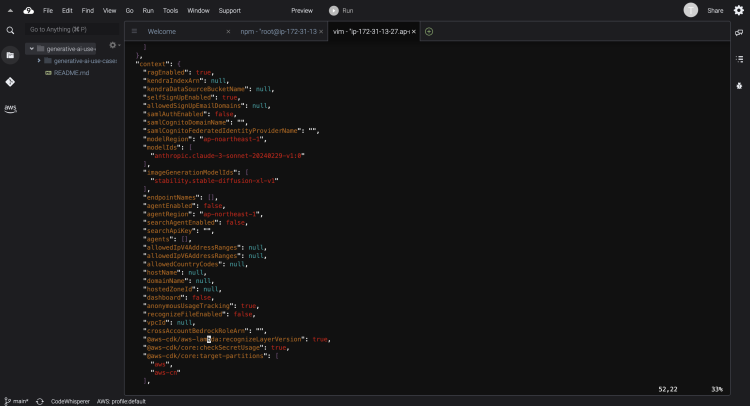Open the Cloud9 cloud logo menu
Viewport: 750px width, 406px height.
pyautogui.click(x=29, y=10)
